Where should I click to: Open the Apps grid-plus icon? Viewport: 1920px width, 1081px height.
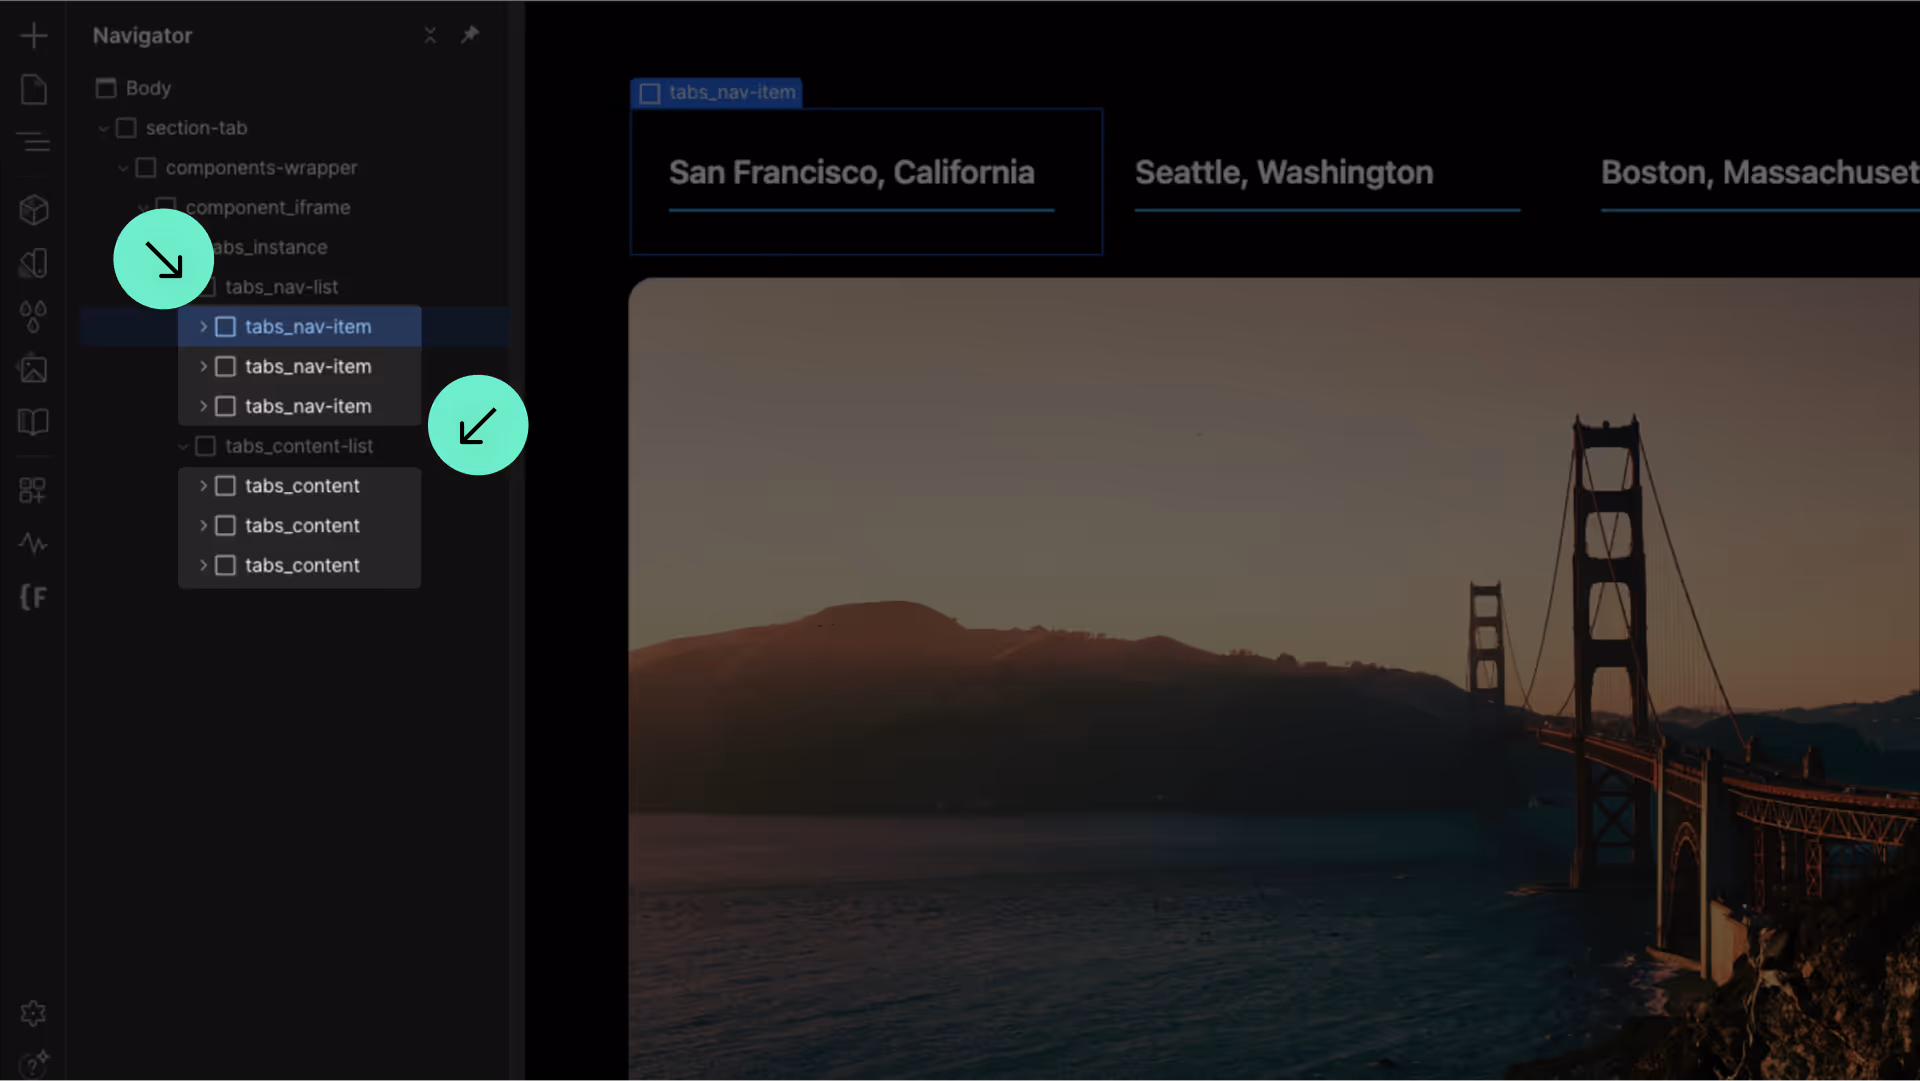[33, 490]
